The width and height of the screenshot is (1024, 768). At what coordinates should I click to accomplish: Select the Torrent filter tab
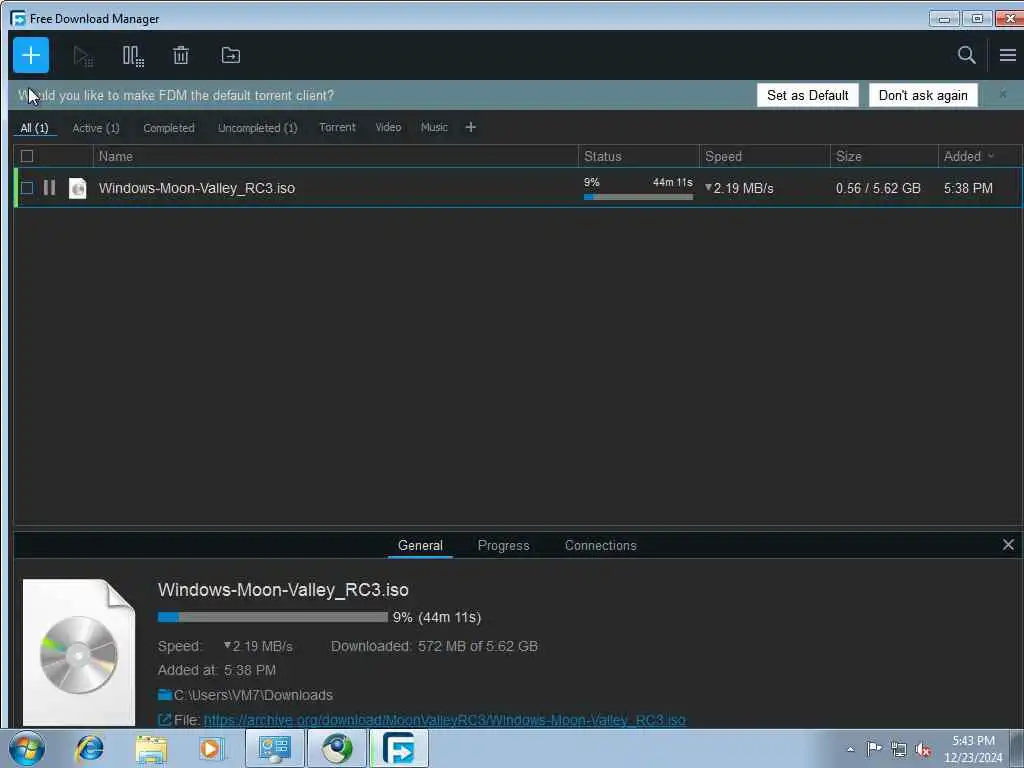click(337, 127)
